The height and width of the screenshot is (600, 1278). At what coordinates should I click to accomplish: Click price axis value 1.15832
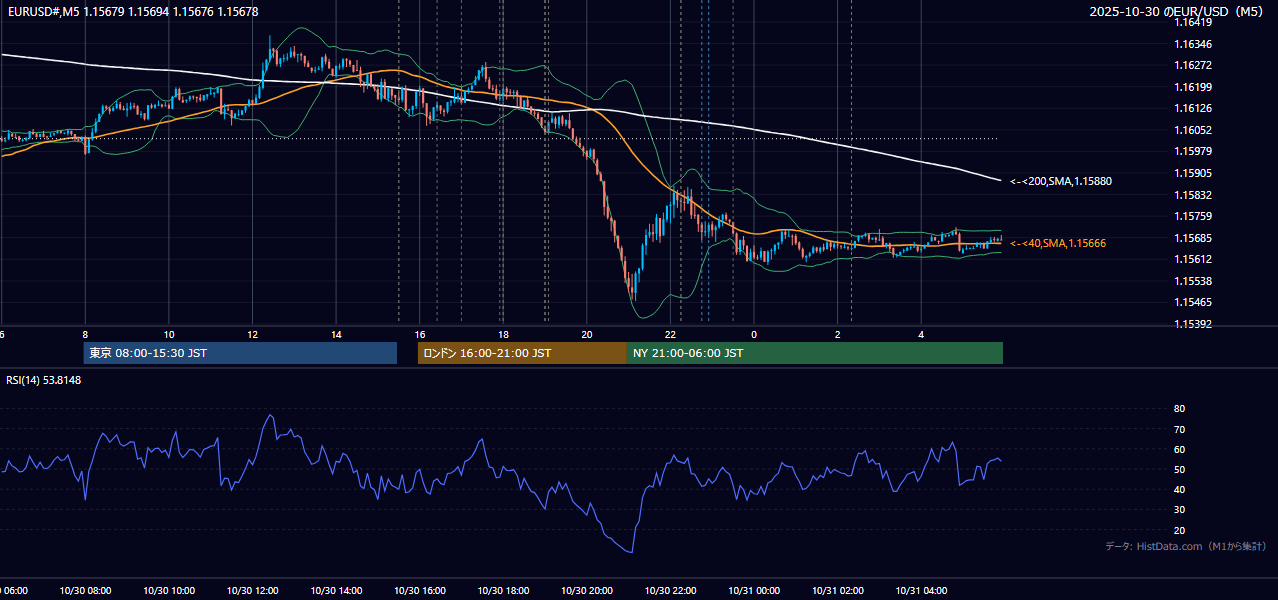(x=1192, y=195)
